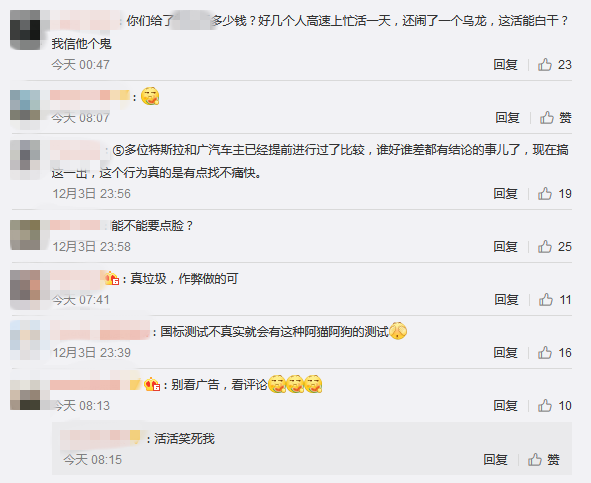Screen dimensions: 591x483
Task: Like the comment with 23 likes
Action: [554, 65]
